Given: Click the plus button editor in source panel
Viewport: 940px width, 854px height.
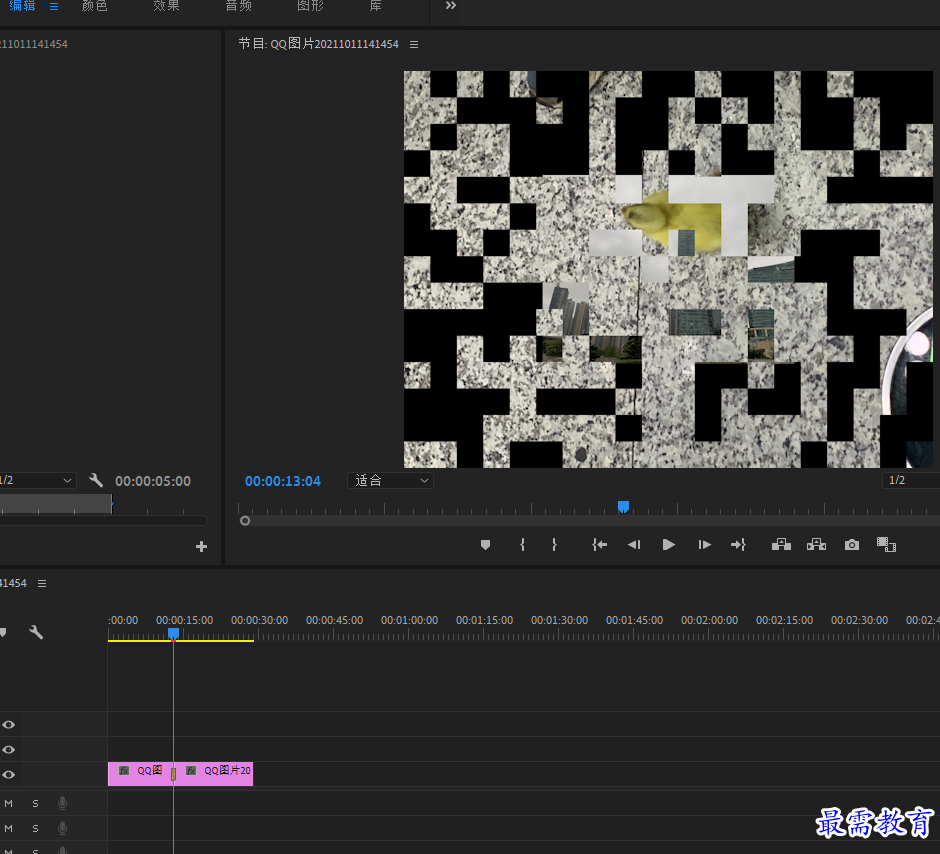Looking at the screenshot, I should (201, 546).
